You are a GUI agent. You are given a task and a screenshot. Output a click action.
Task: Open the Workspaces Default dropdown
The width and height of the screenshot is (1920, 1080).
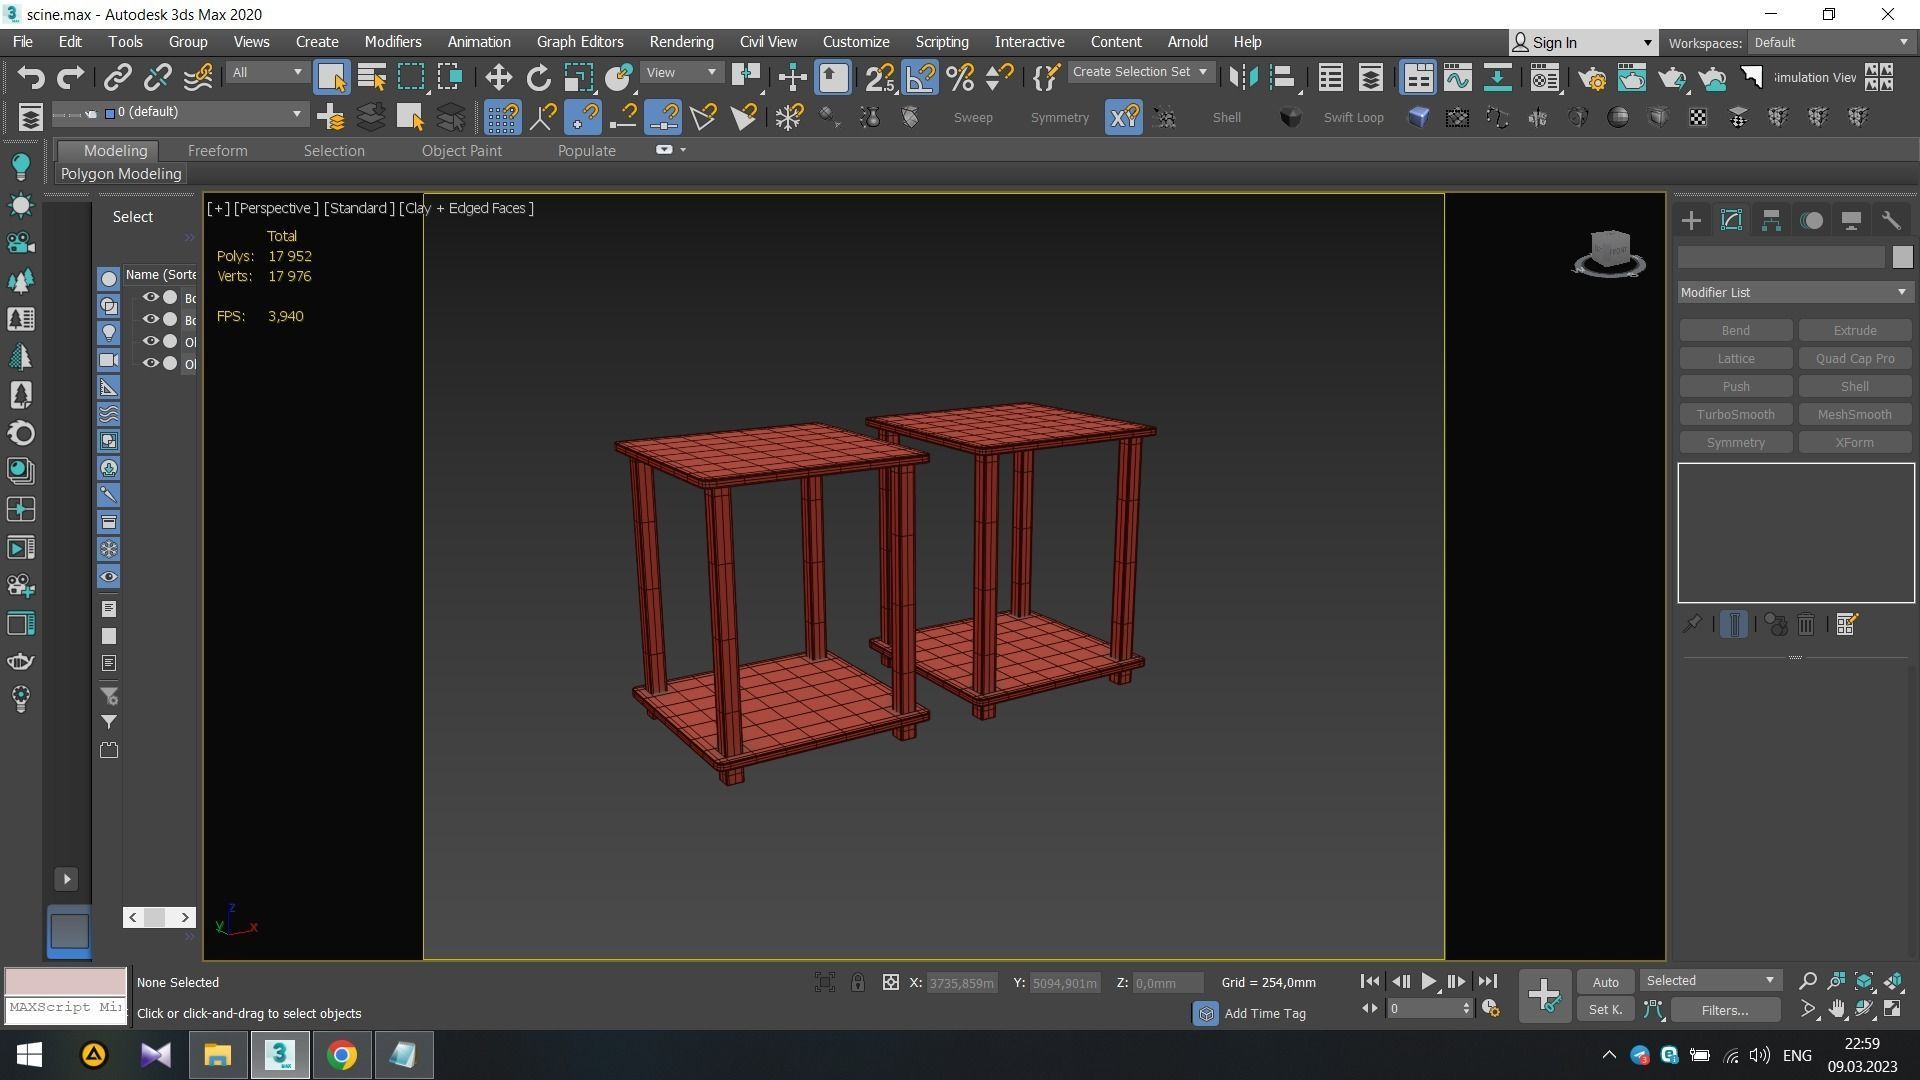(x=1830, y=42)
